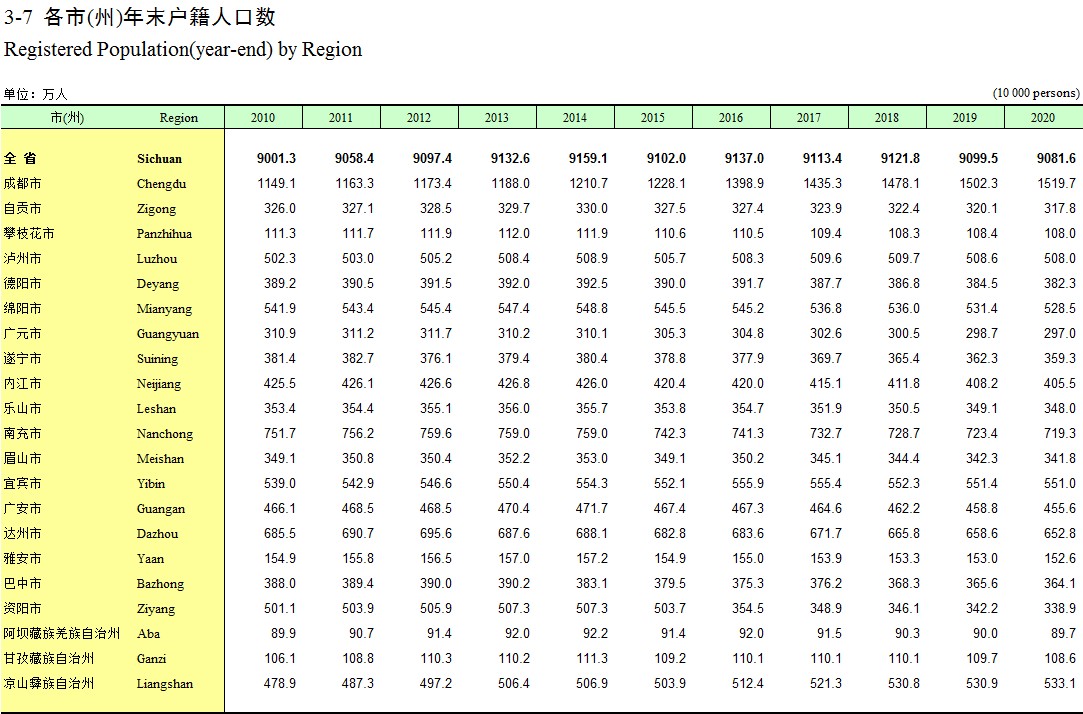The height and width of the screenshot is (714, 1083).
Task: Select the Yaan row label
Action: click(x=150, y=559)
